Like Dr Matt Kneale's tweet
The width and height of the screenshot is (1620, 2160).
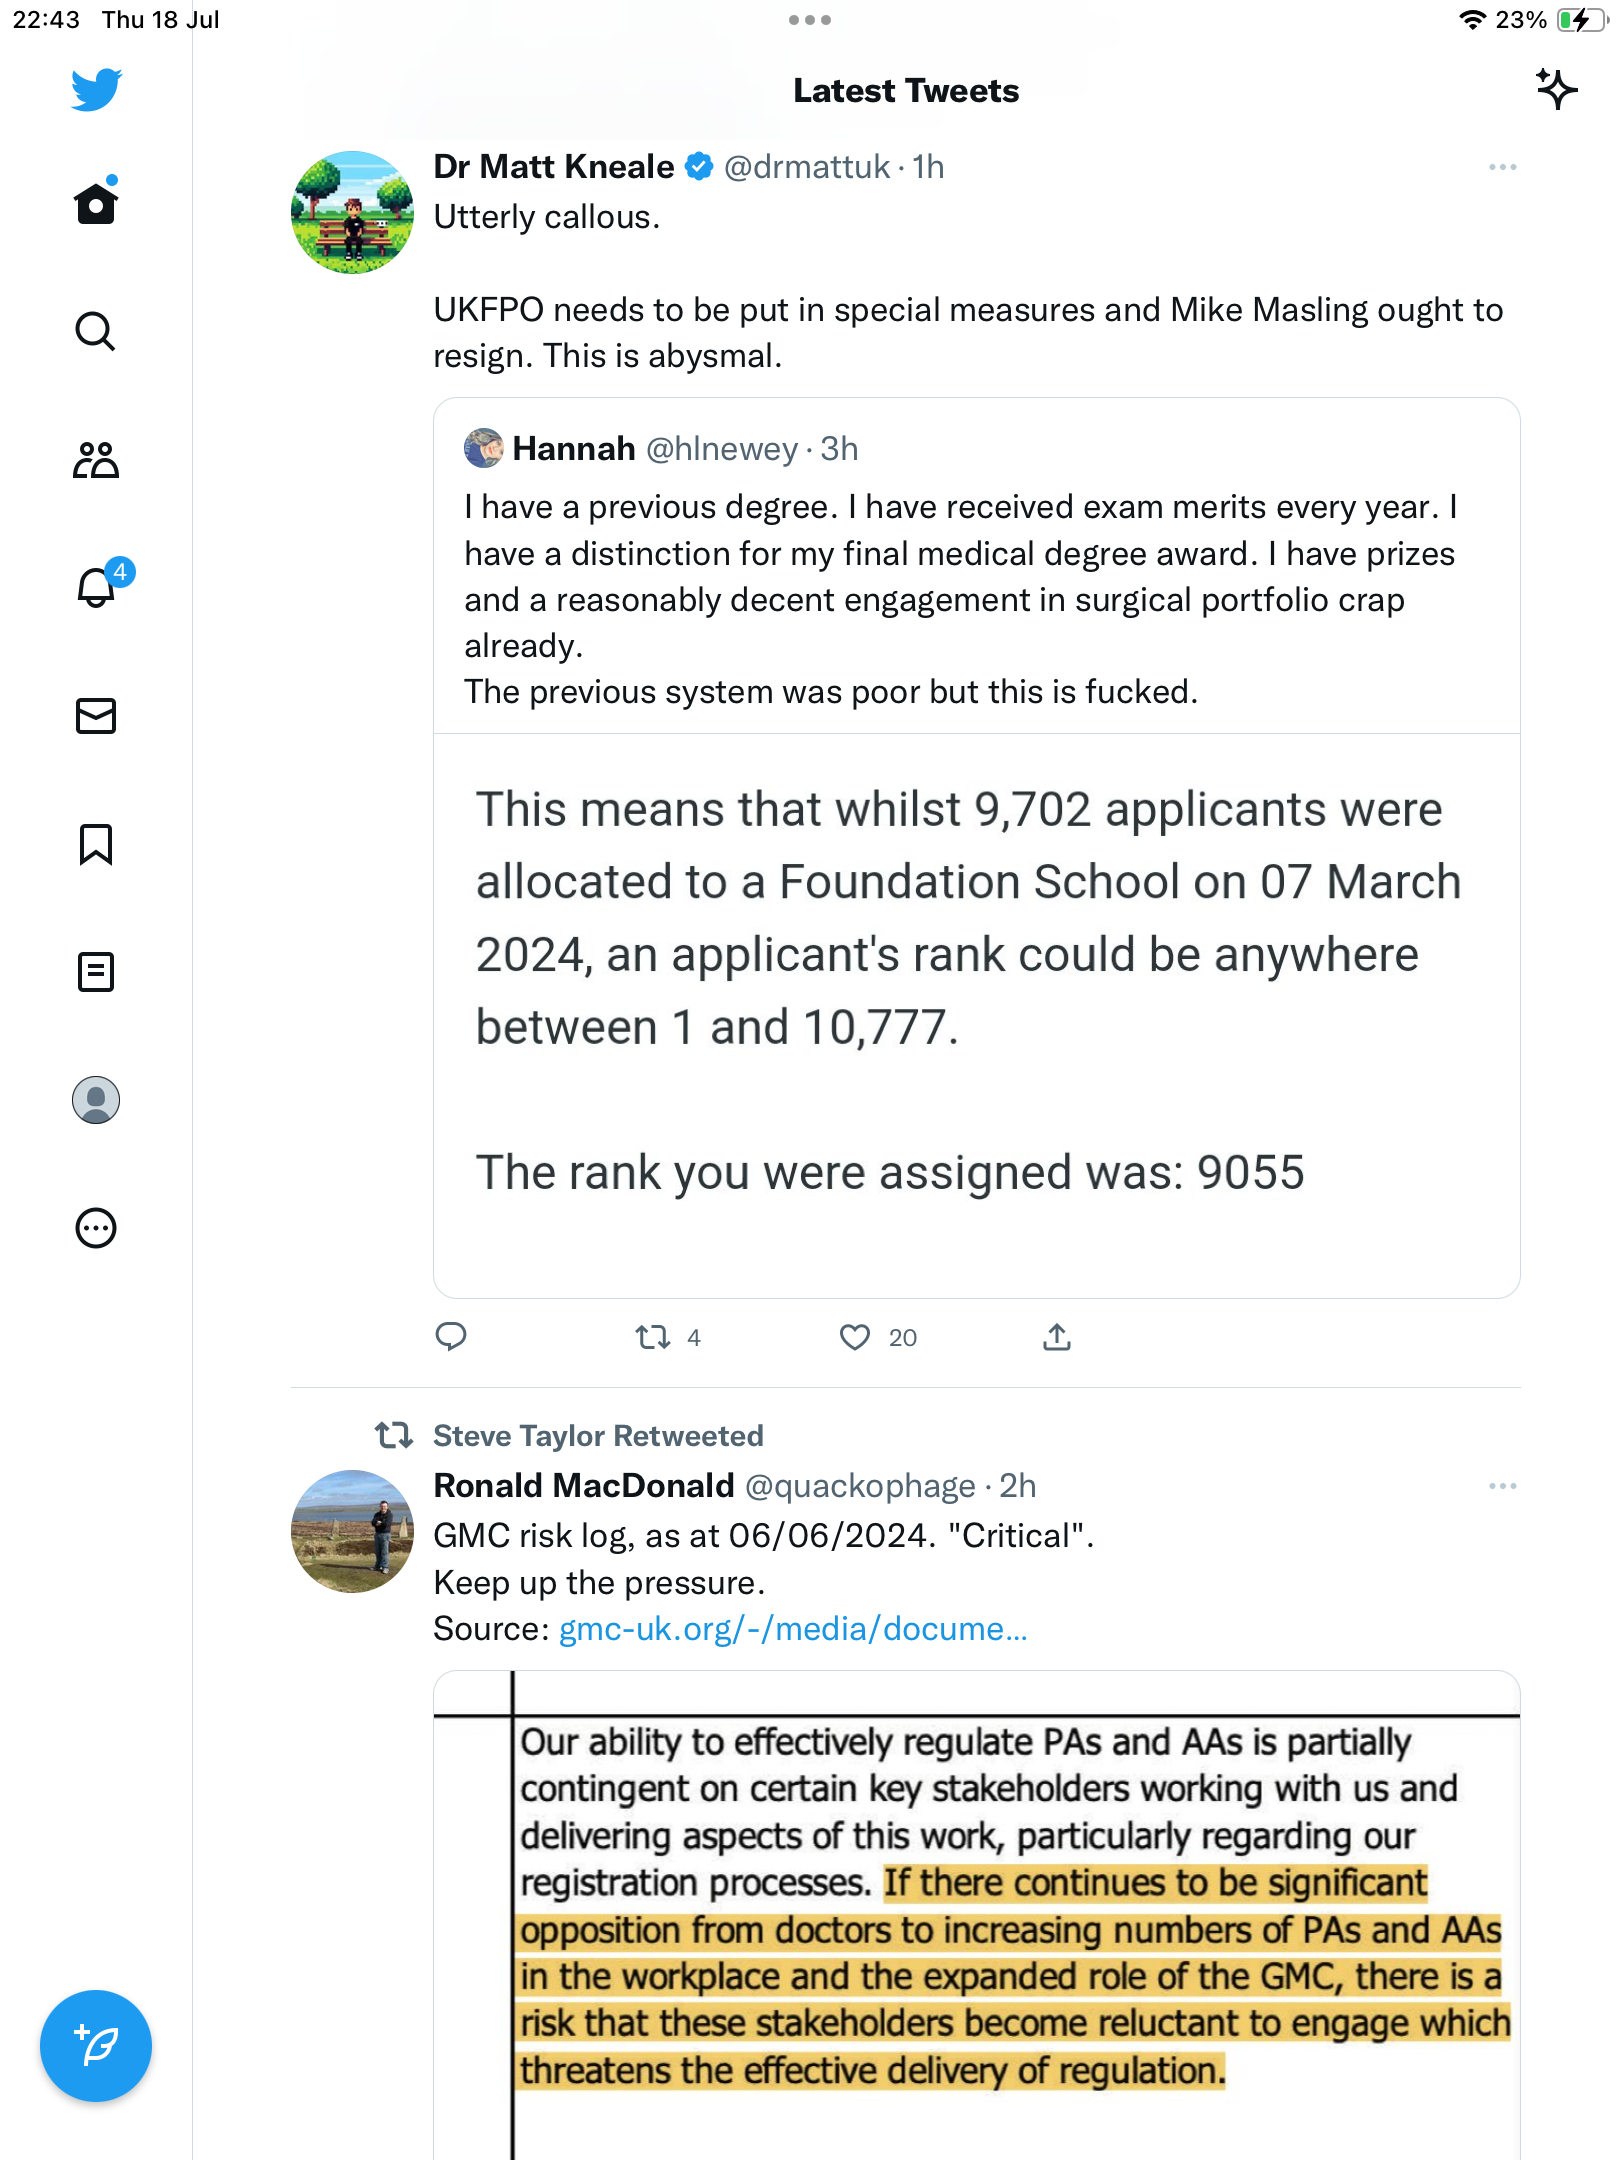pyautogui.click(x=855, y=1337)
